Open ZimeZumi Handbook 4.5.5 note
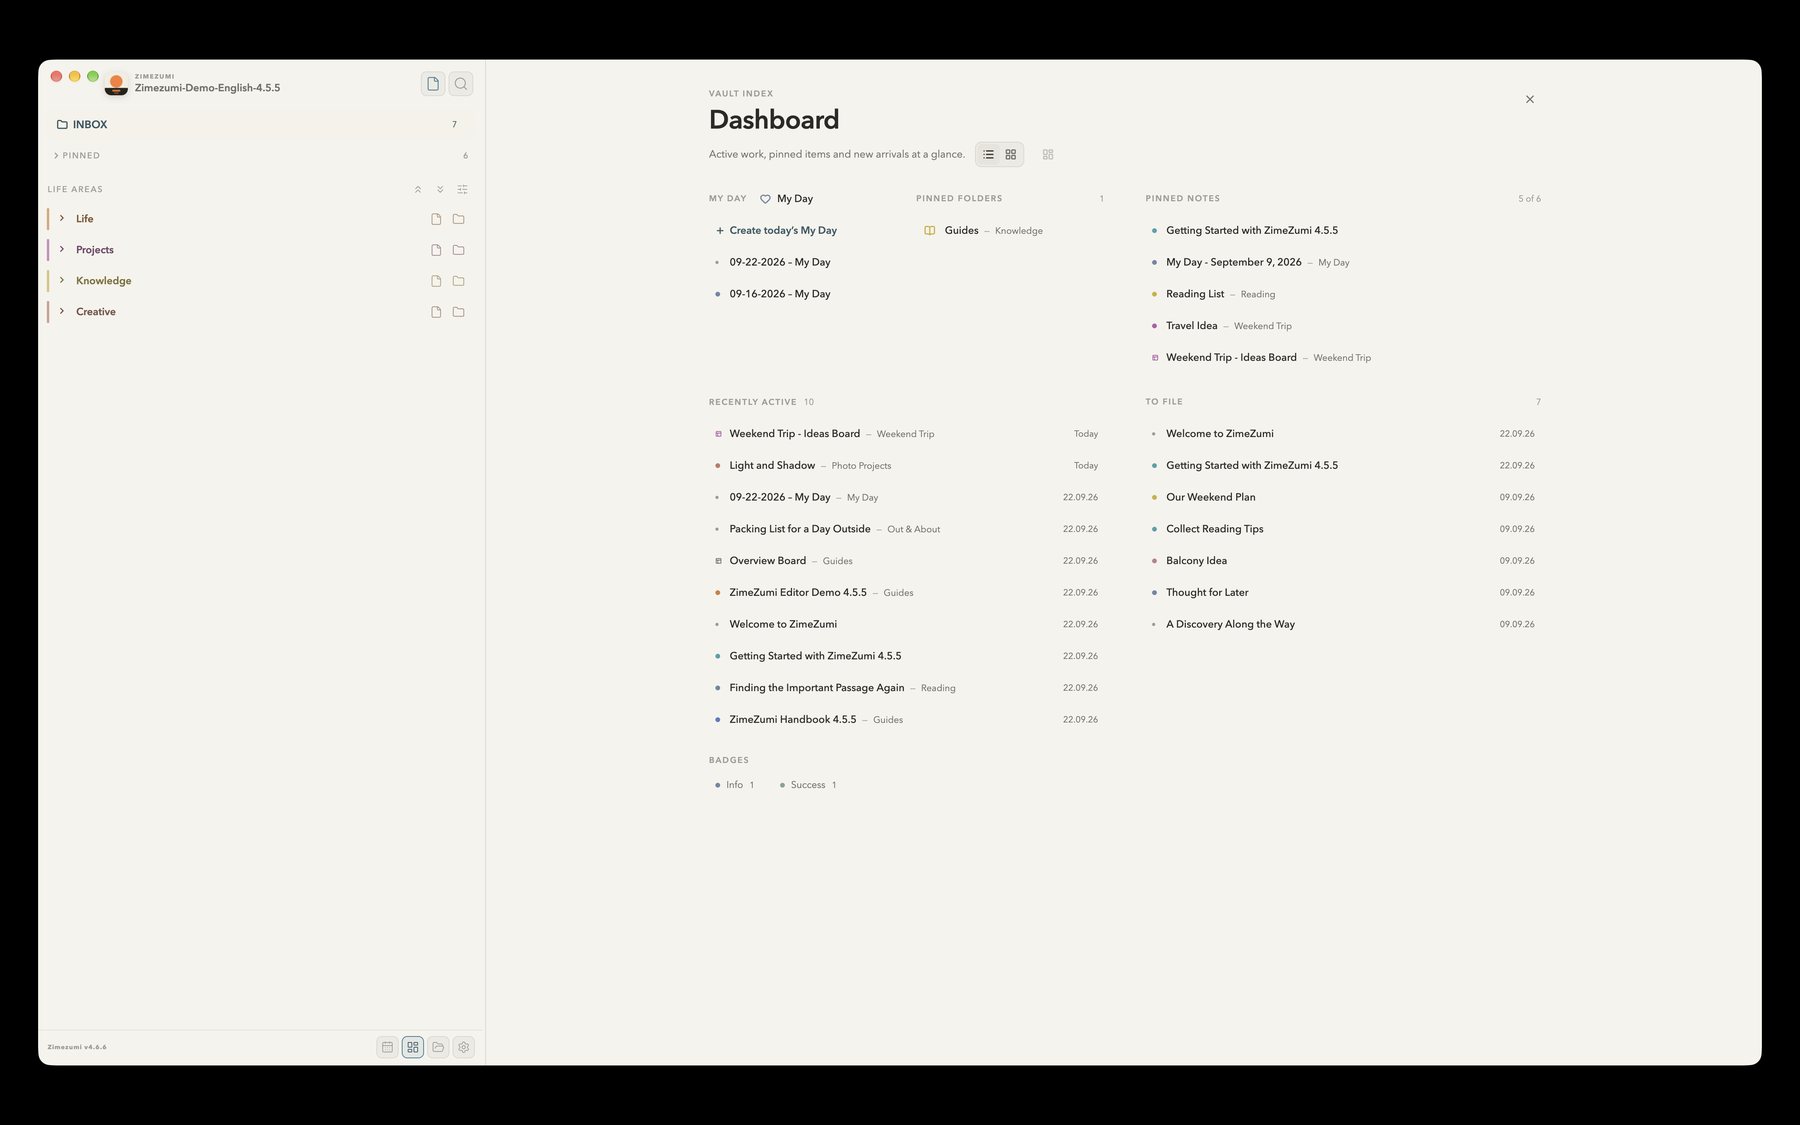The height and width of the screenshot is (1125, 1800). (792, 720)
